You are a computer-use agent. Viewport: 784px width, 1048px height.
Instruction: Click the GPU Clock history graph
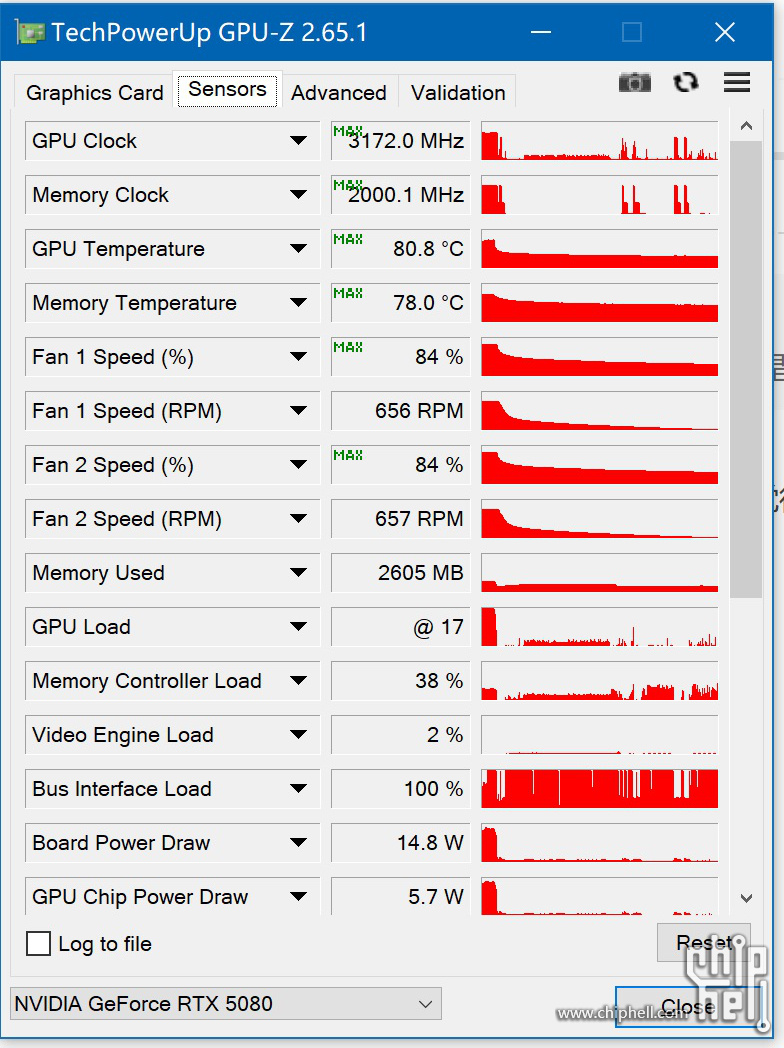(x=600, y=140)
